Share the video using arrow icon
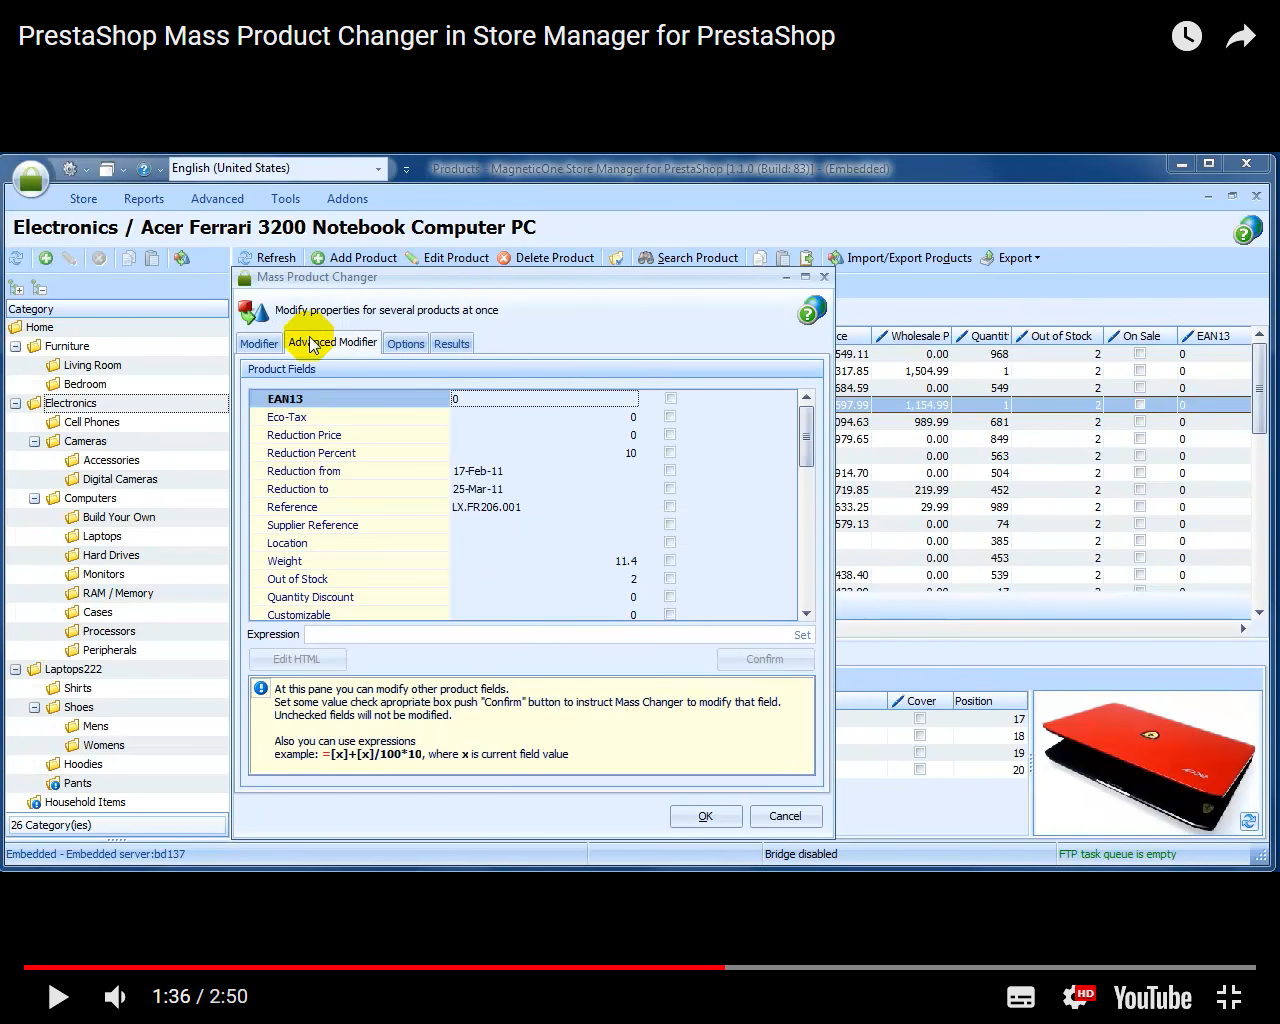Image resolution: width=1280 pixels, height=1024 pixels. click(x=1241, y=37)
